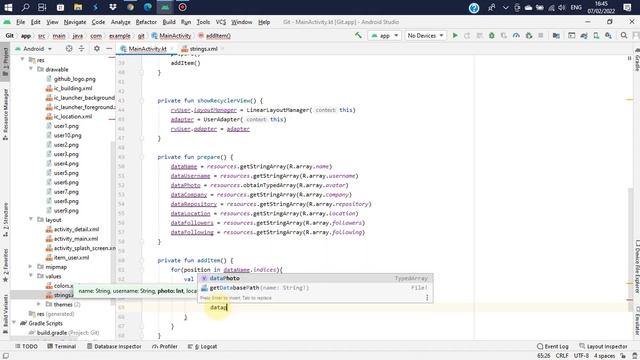Screen dimensions: 640x360
Task: Open Task View on Windows taskbar
Action: 42,7
